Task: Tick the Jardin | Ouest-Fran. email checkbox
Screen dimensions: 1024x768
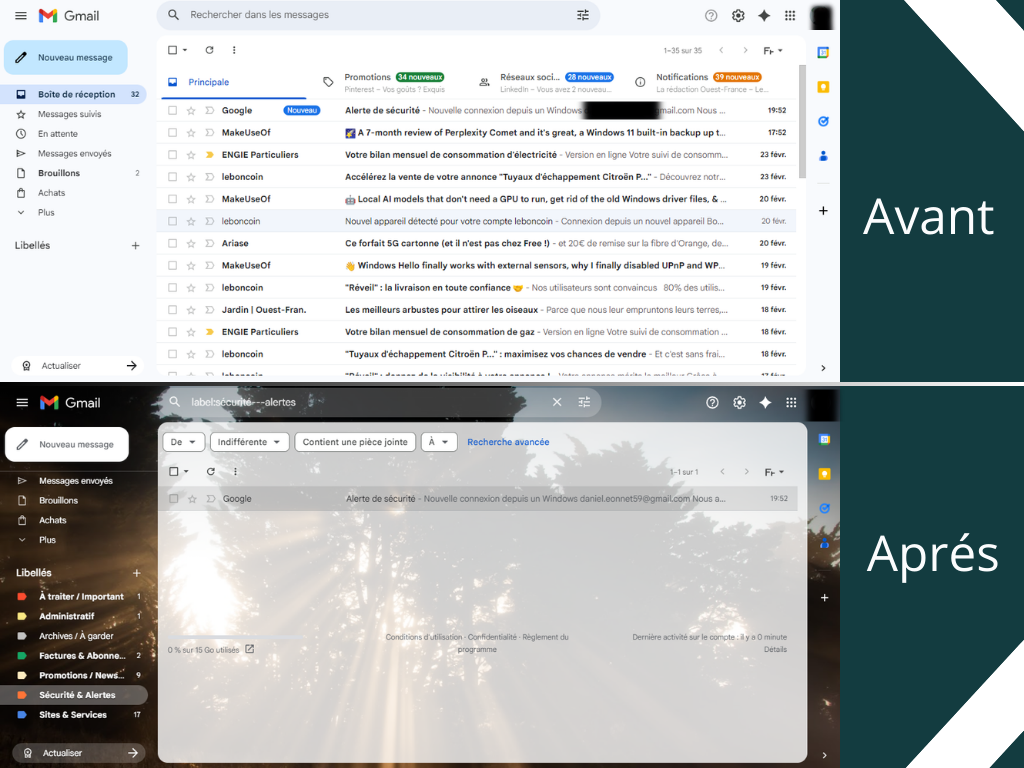Action: pyautogui.click(x=172, y=310)
